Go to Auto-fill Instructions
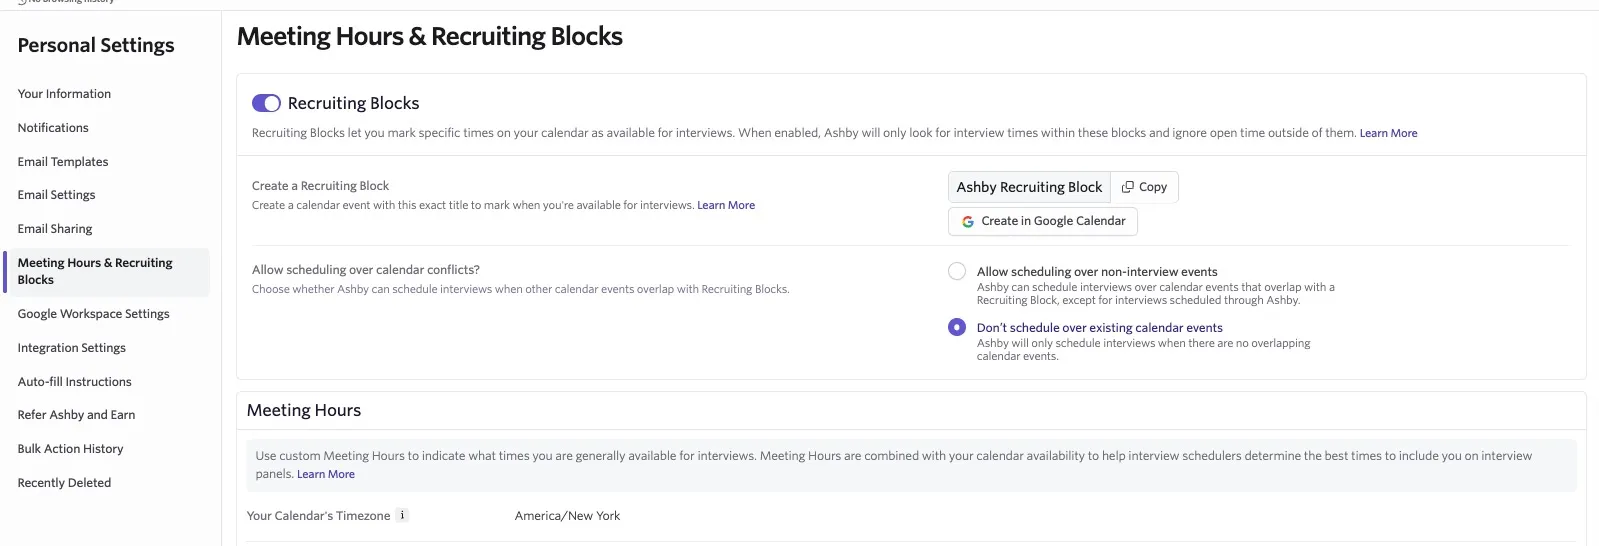This screenshot has height=546, width=1599. [x=74, y=382]
